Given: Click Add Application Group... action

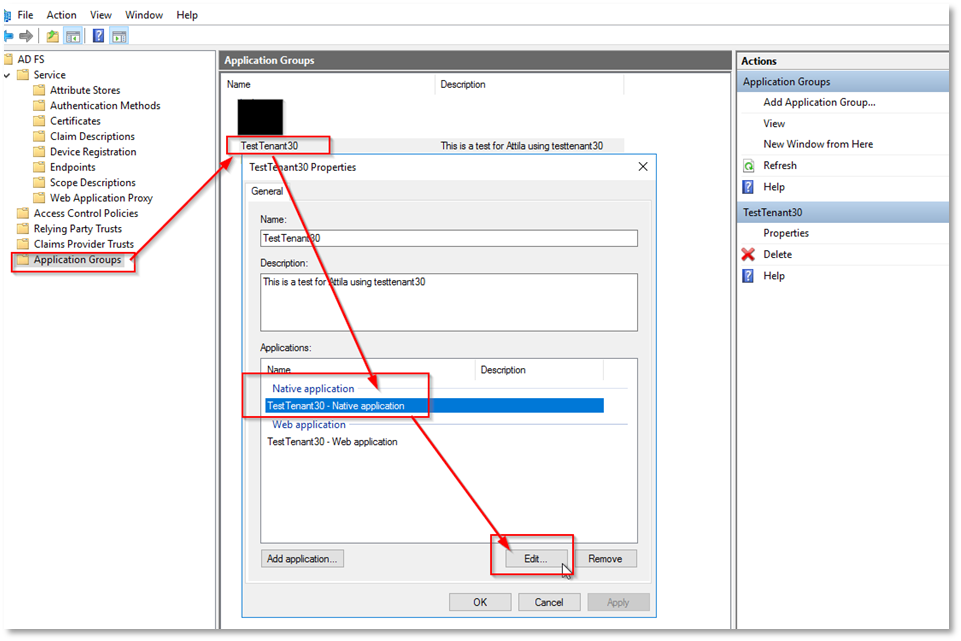Looking at the screenshot, I should click(x=819, y=102).
